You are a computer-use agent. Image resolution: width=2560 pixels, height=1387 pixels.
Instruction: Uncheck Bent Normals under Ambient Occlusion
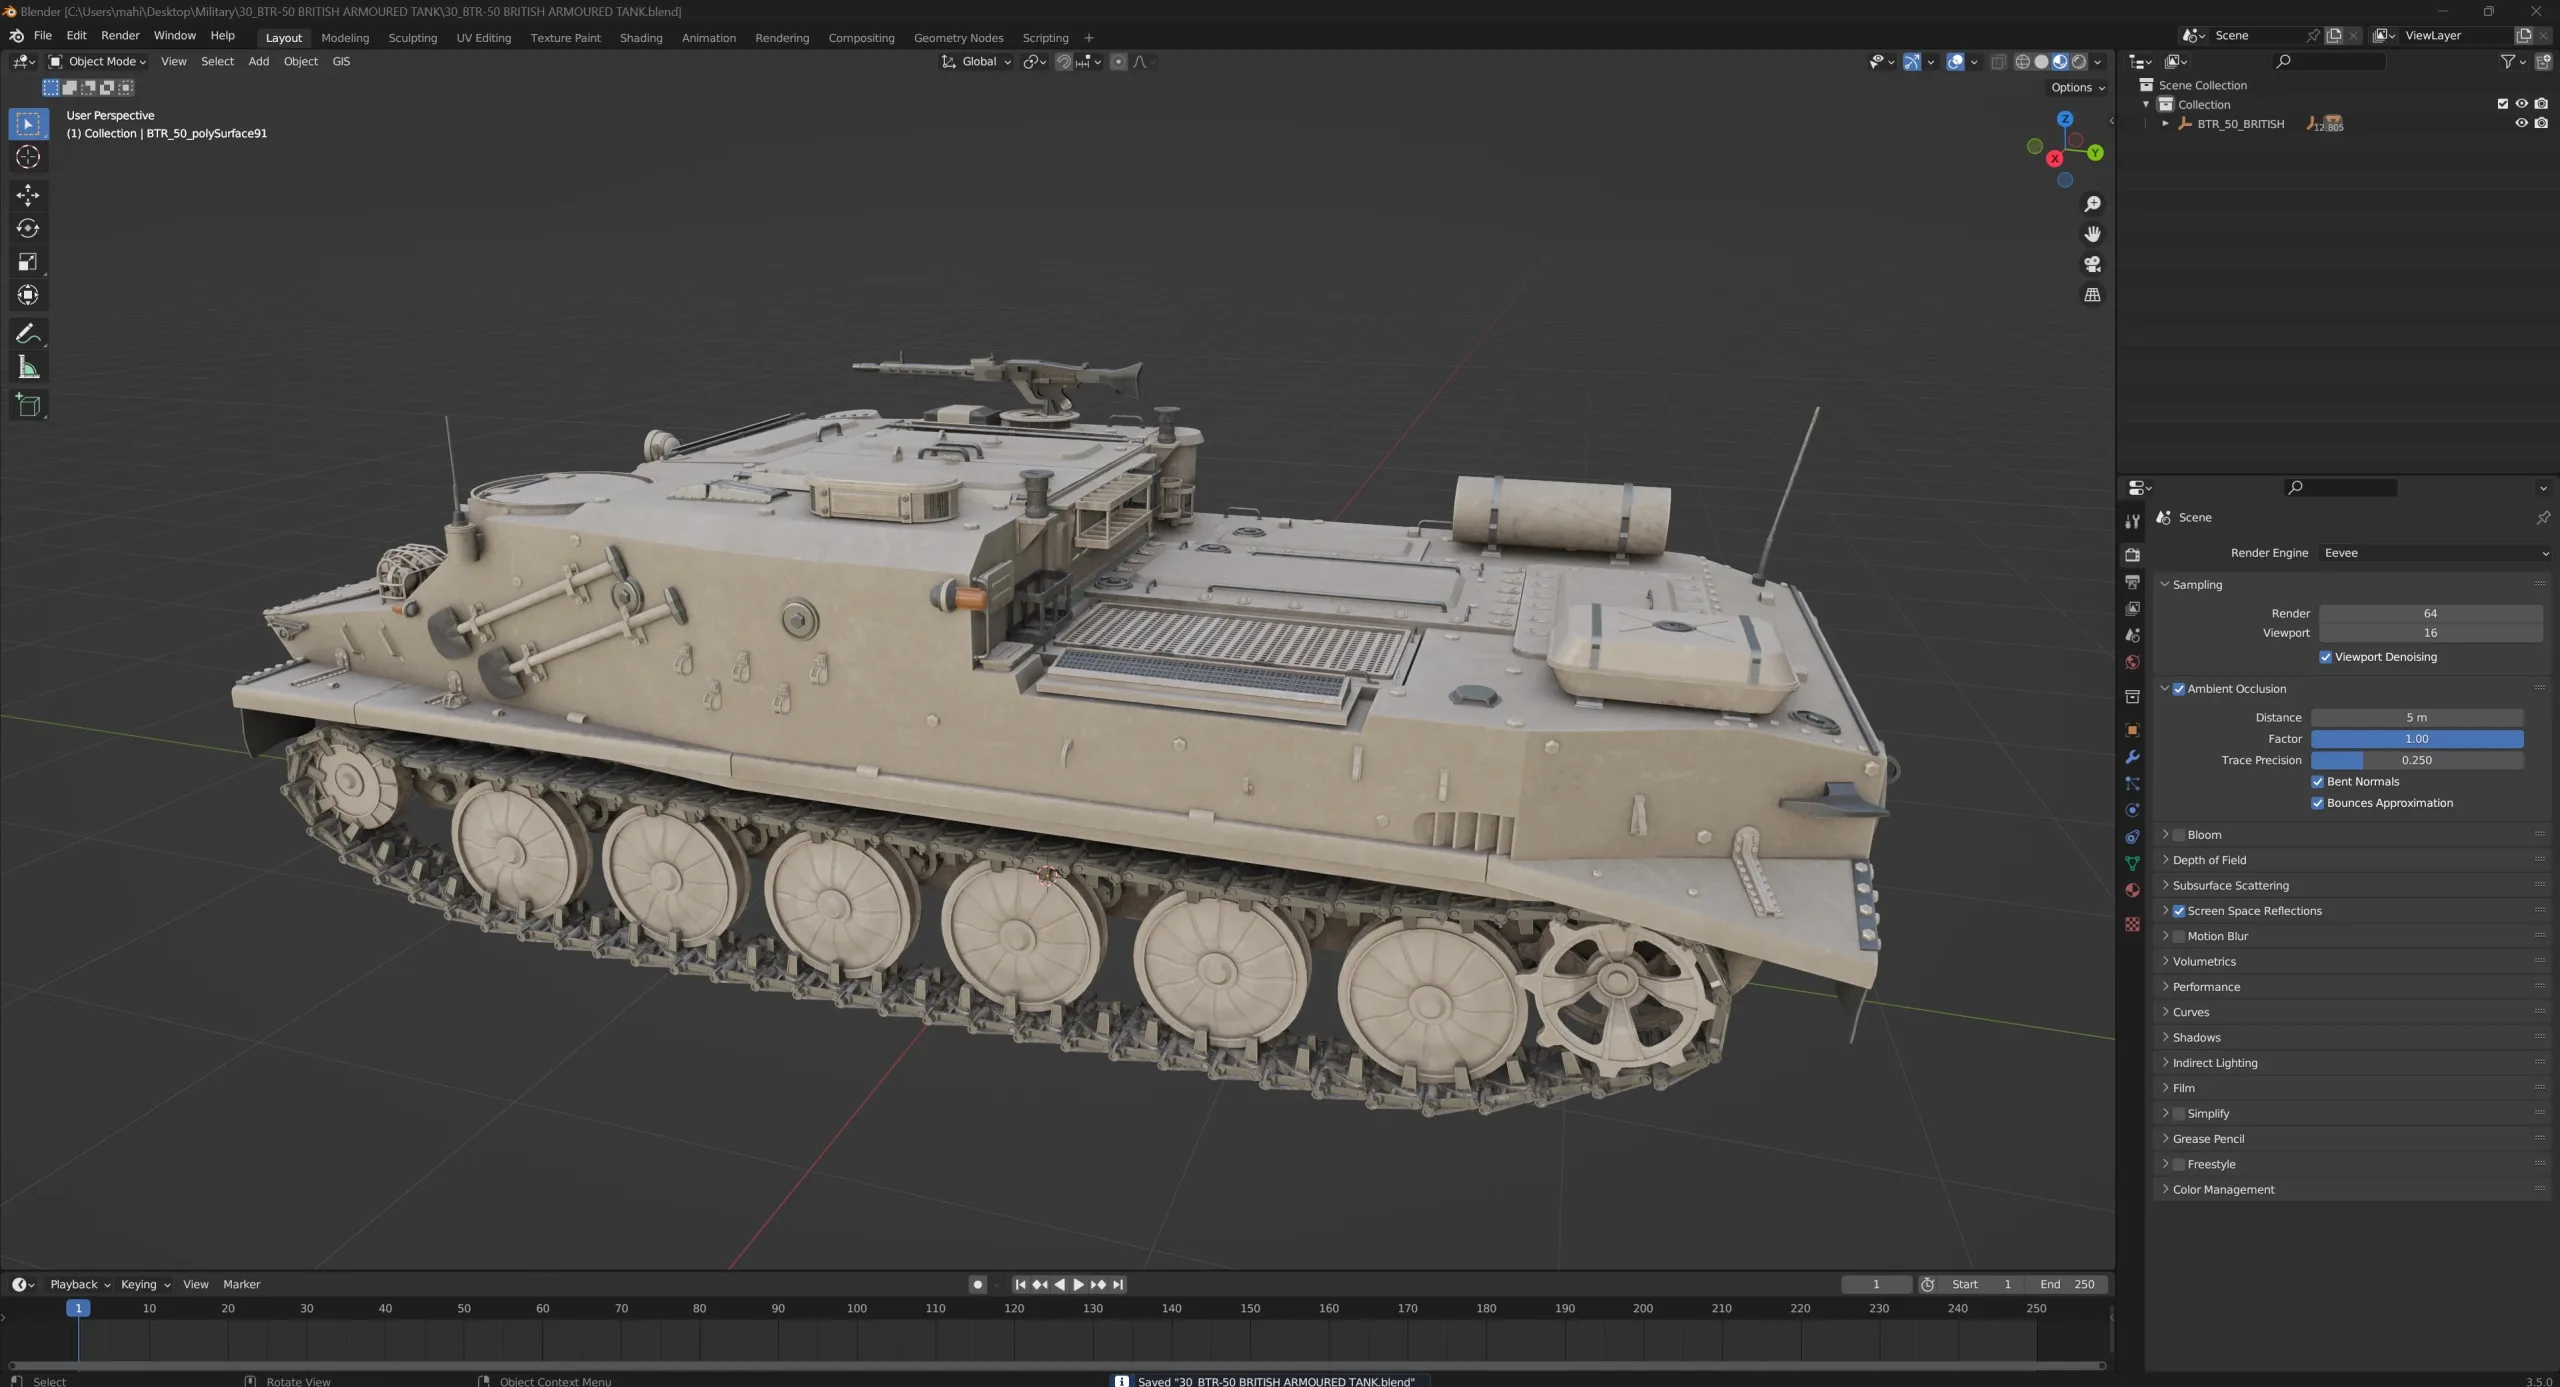click(x=2318, y=781)
